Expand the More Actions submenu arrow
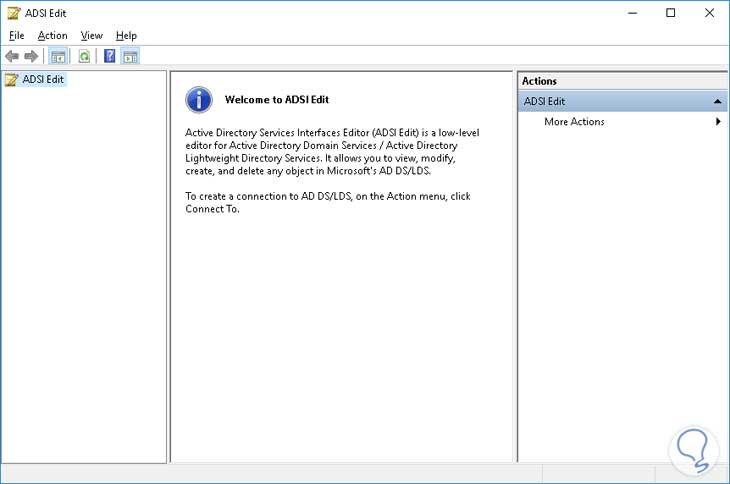Viewport: 730px width, 484px height. click(718, 121)
